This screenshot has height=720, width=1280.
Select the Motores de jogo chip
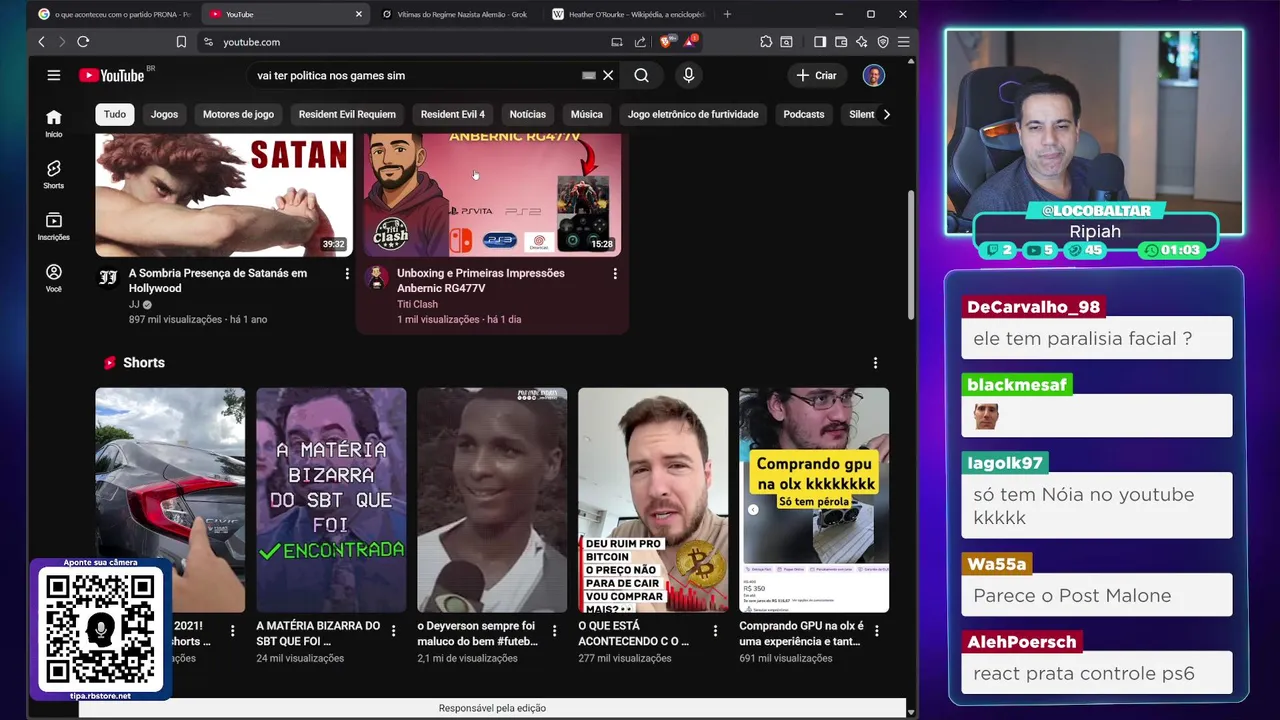pyautogui.click(x=238, y=114)
